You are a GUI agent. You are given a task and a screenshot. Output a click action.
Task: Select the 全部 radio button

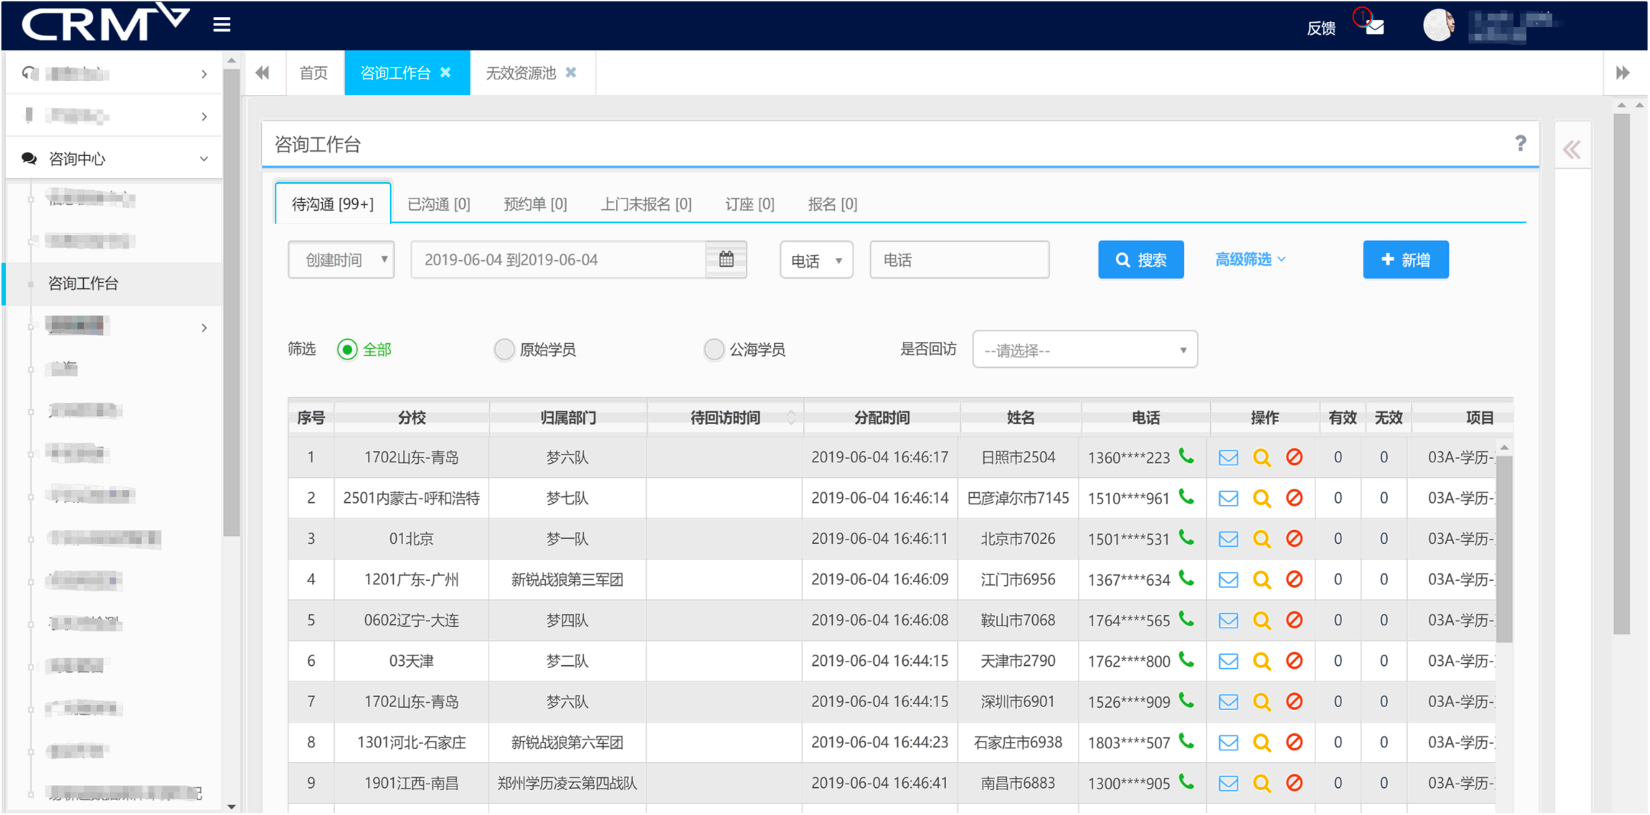(347, 349)
